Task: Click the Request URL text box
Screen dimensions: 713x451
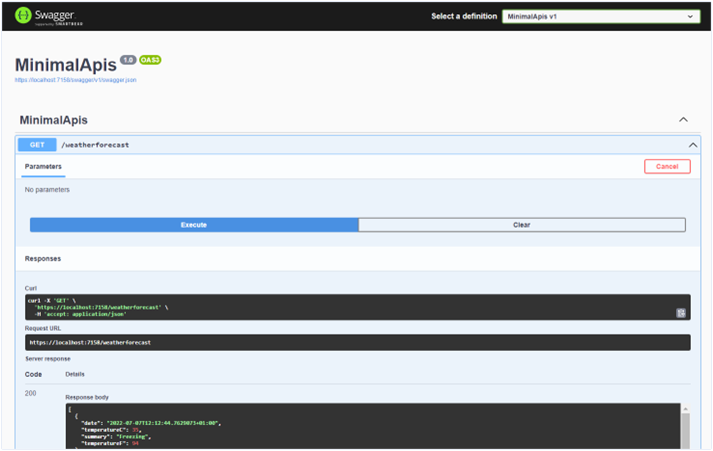Action: [x=357, y=342]
